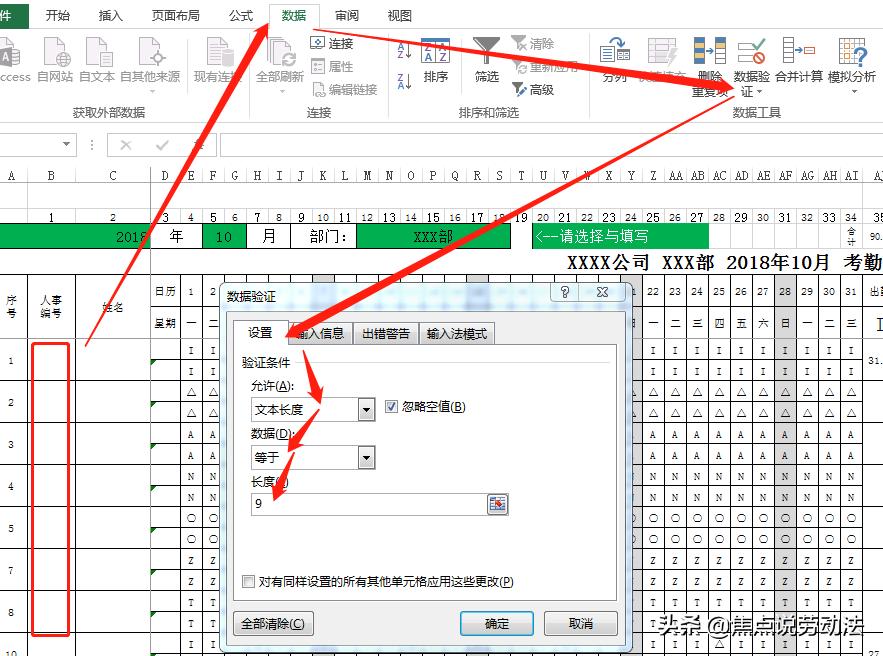Click 全部清除 (Clear All) button
The height and width of the screenshot is (656, 883).
tap(273, 623)
